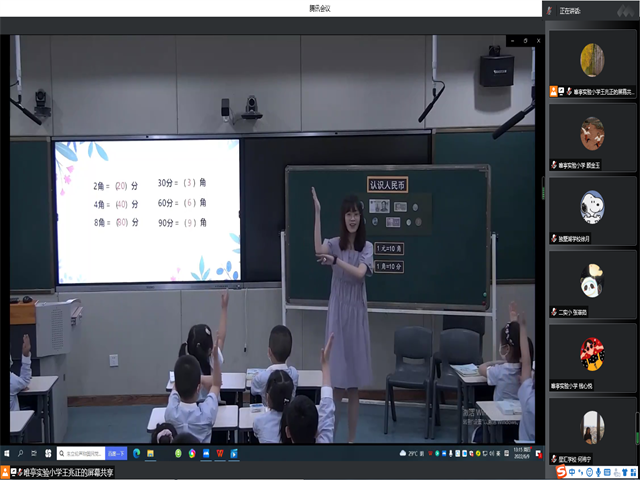Viewport: 640px width, 480px height.
Task: Click the muted microphone icon beside 正在讲话
Action: (550, 11)
